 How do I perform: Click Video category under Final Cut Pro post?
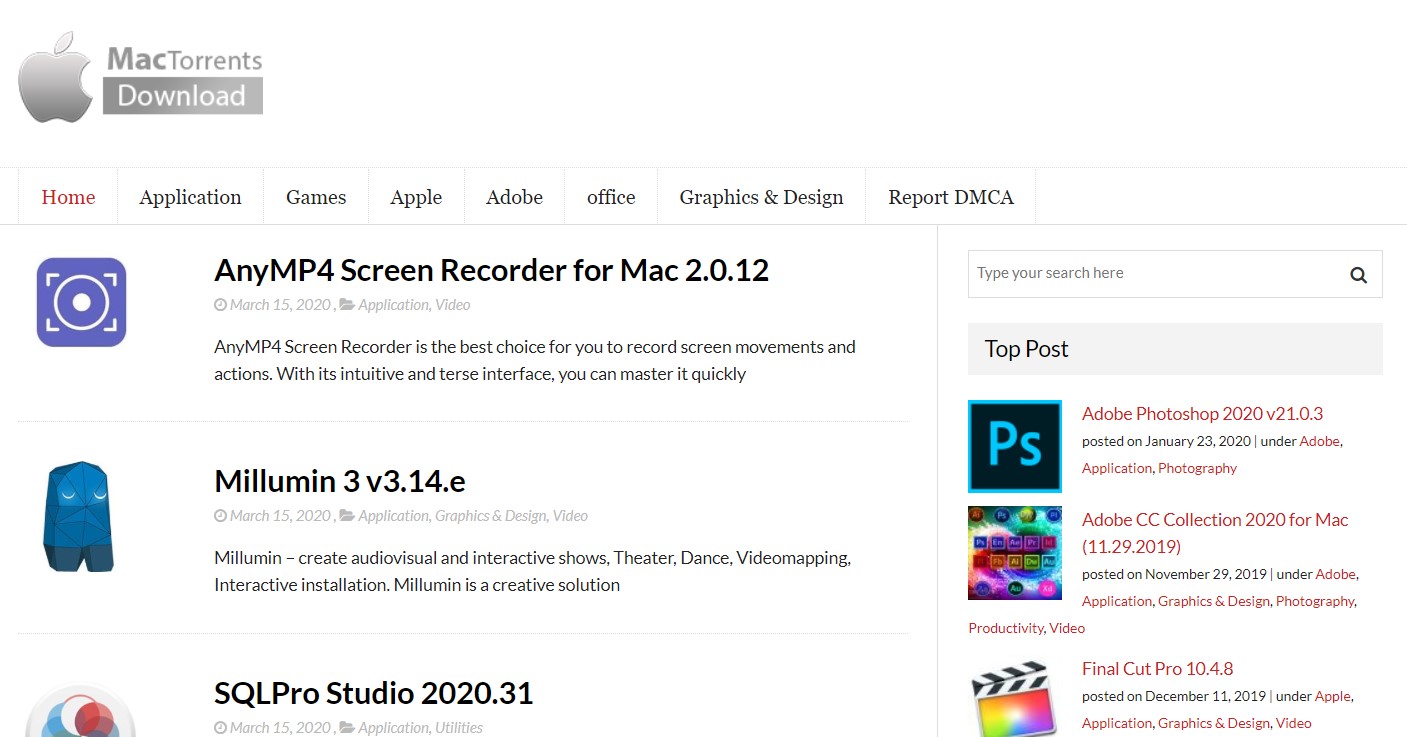[x=1293, y=723]
